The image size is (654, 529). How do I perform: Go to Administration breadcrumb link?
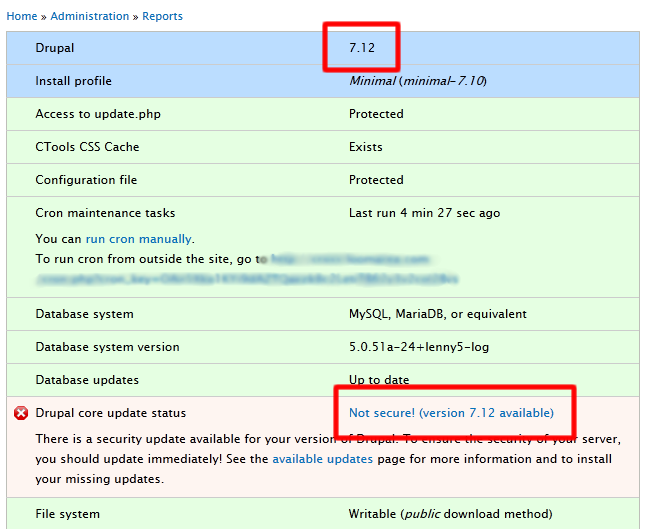pyautogui.click(x=90, y=16)
